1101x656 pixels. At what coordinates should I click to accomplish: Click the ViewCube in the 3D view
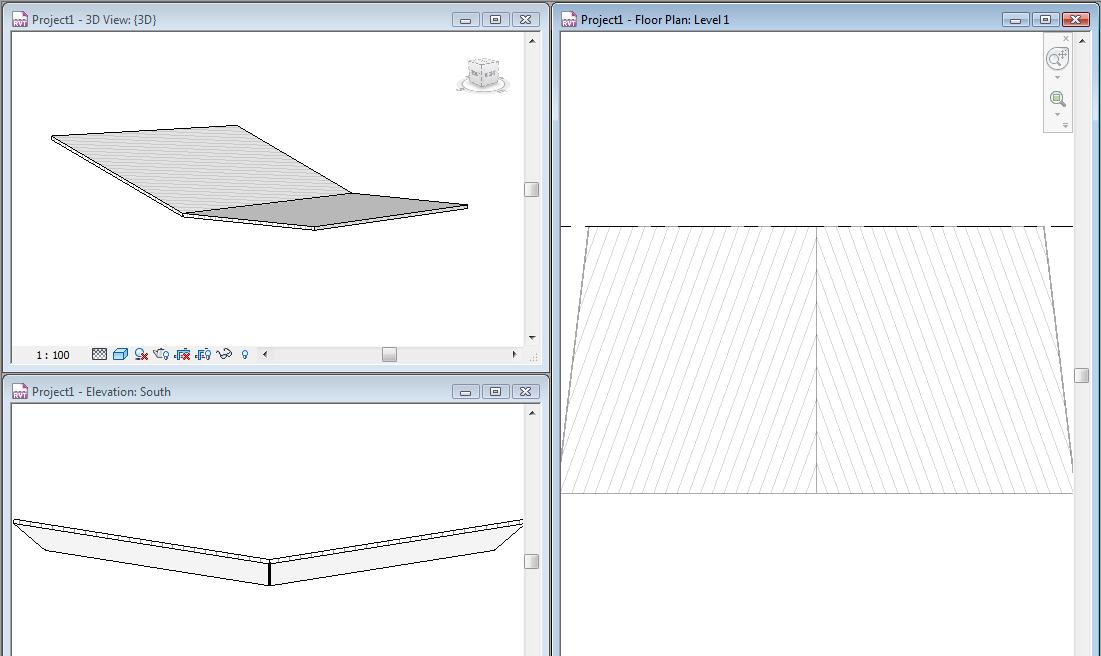coord(483,75)
